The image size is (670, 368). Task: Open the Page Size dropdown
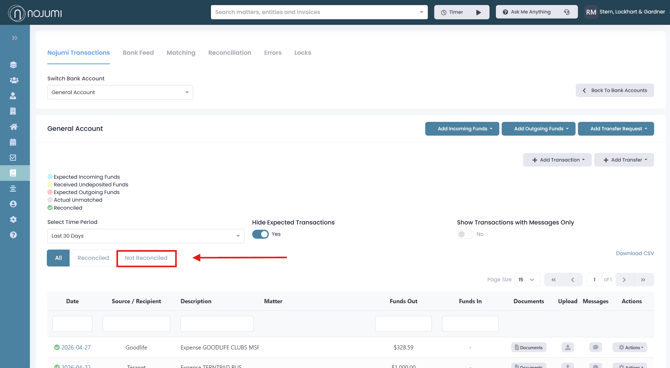tap(527, 280)
